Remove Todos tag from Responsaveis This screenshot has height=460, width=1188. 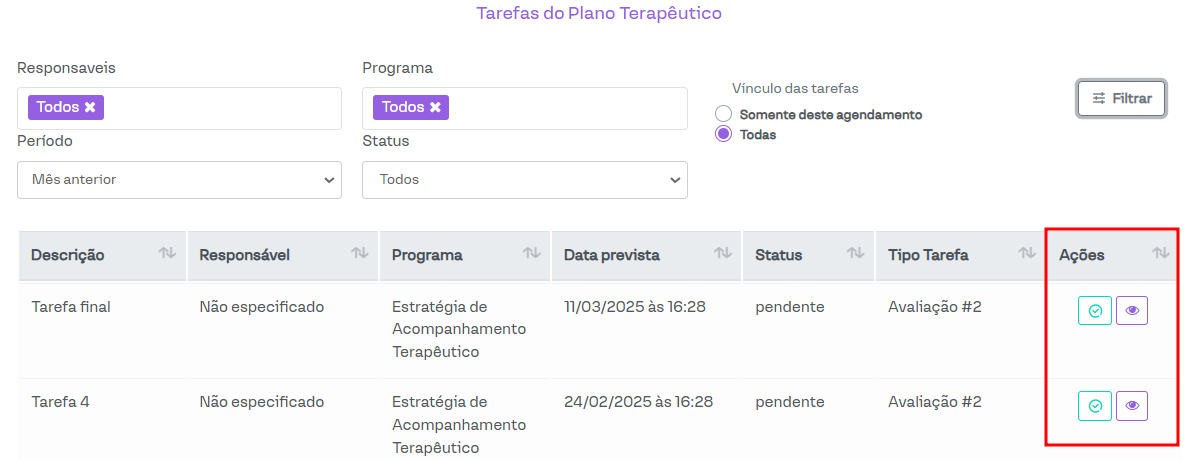pos(90,107)
